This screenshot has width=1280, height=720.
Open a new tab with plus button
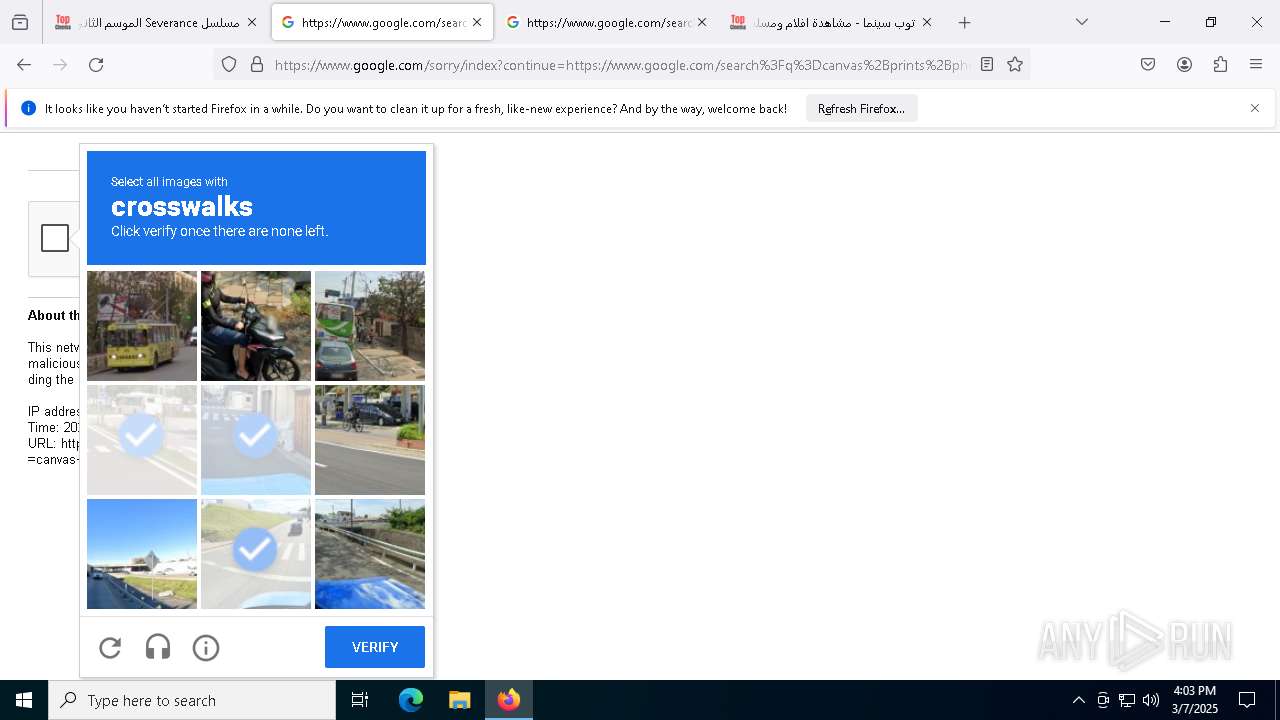click(x=964, y=22)
